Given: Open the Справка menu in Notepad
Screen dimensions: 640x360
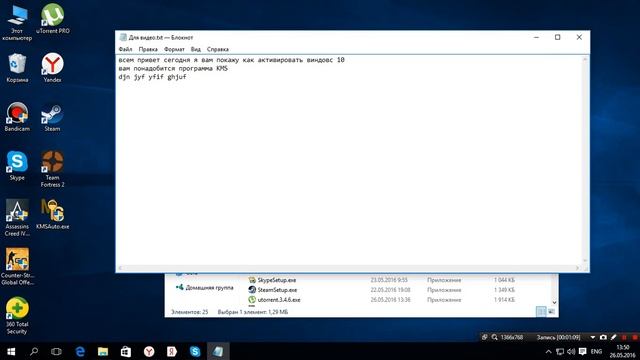Looking at the screenshot, I should pos(218,49).
